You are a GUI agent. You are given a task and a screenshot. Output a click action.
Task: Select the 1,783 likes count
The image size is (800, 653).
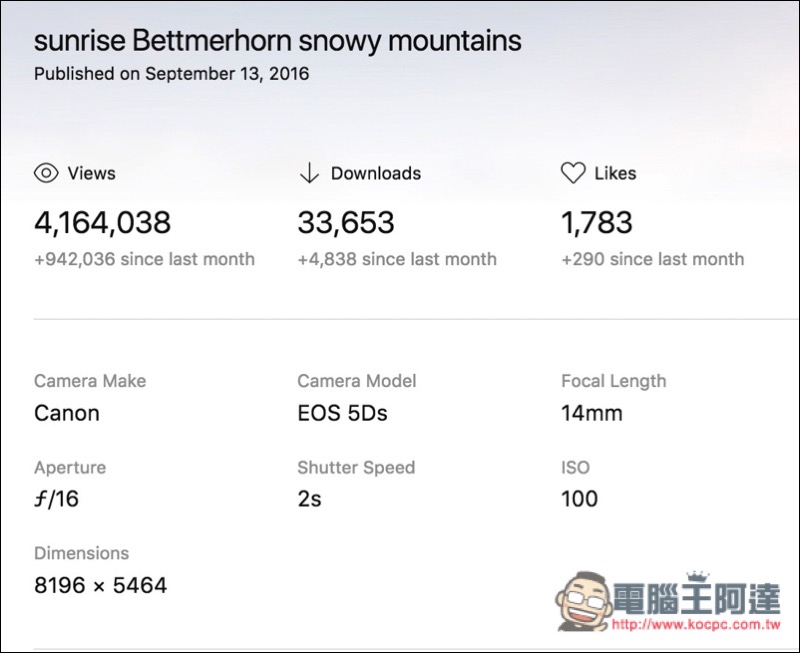point(597,222)
